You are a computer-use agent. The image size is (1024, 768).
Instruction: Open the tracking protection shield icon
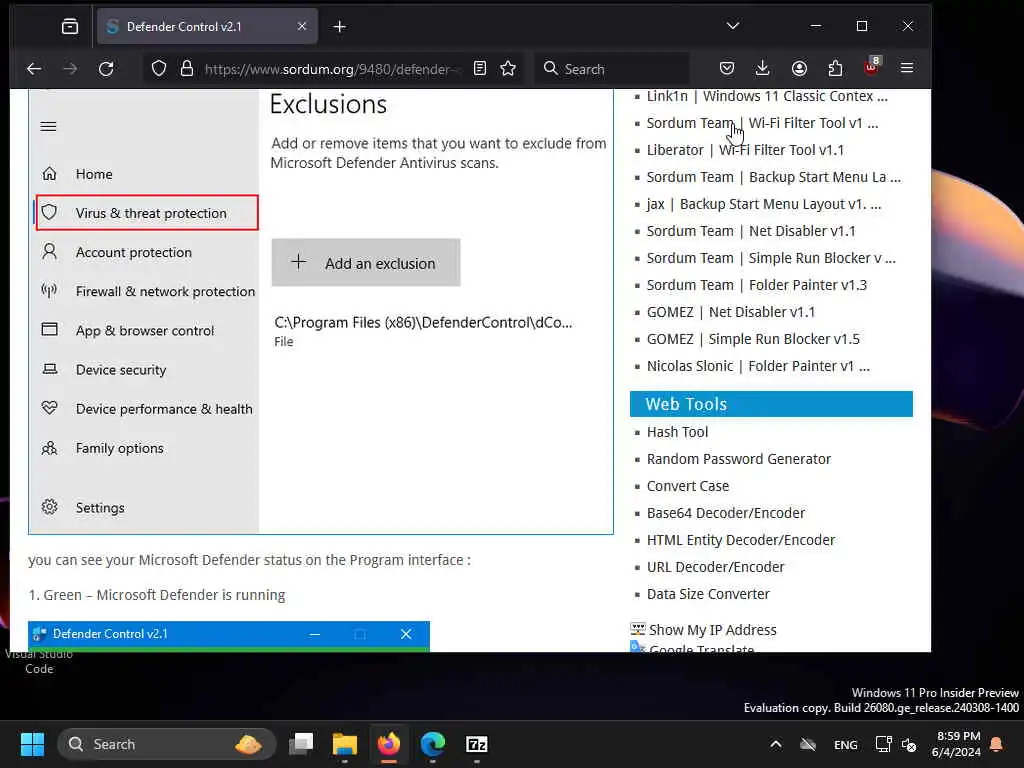[x=159, y=69]
